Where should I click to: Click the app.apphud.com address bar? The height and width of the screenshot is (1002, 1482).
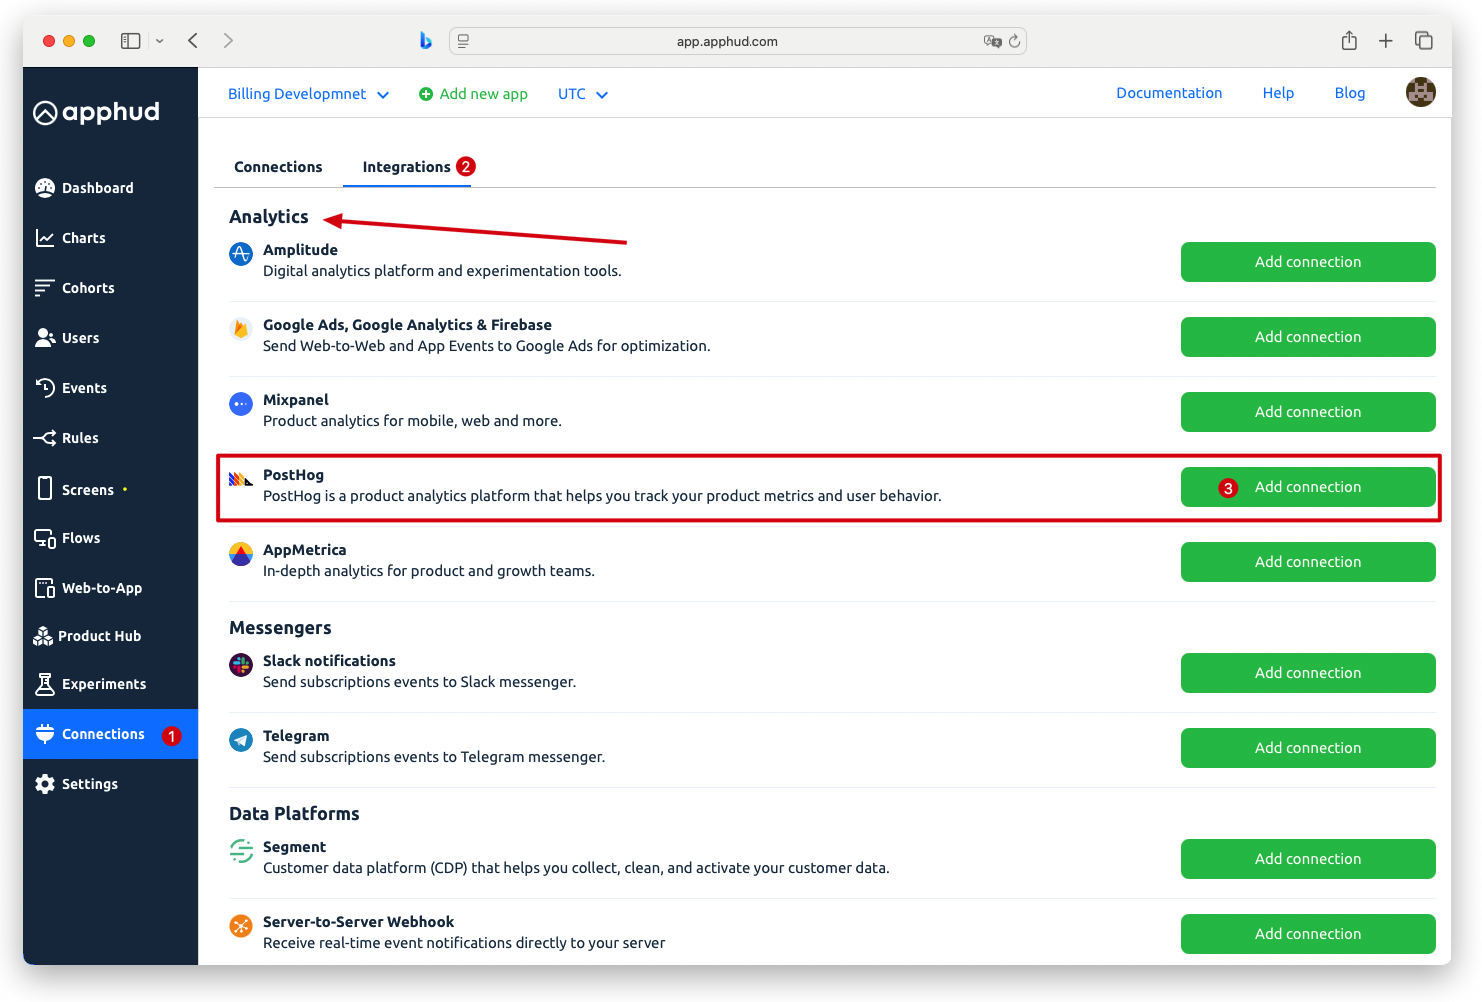tap(738, 41)
